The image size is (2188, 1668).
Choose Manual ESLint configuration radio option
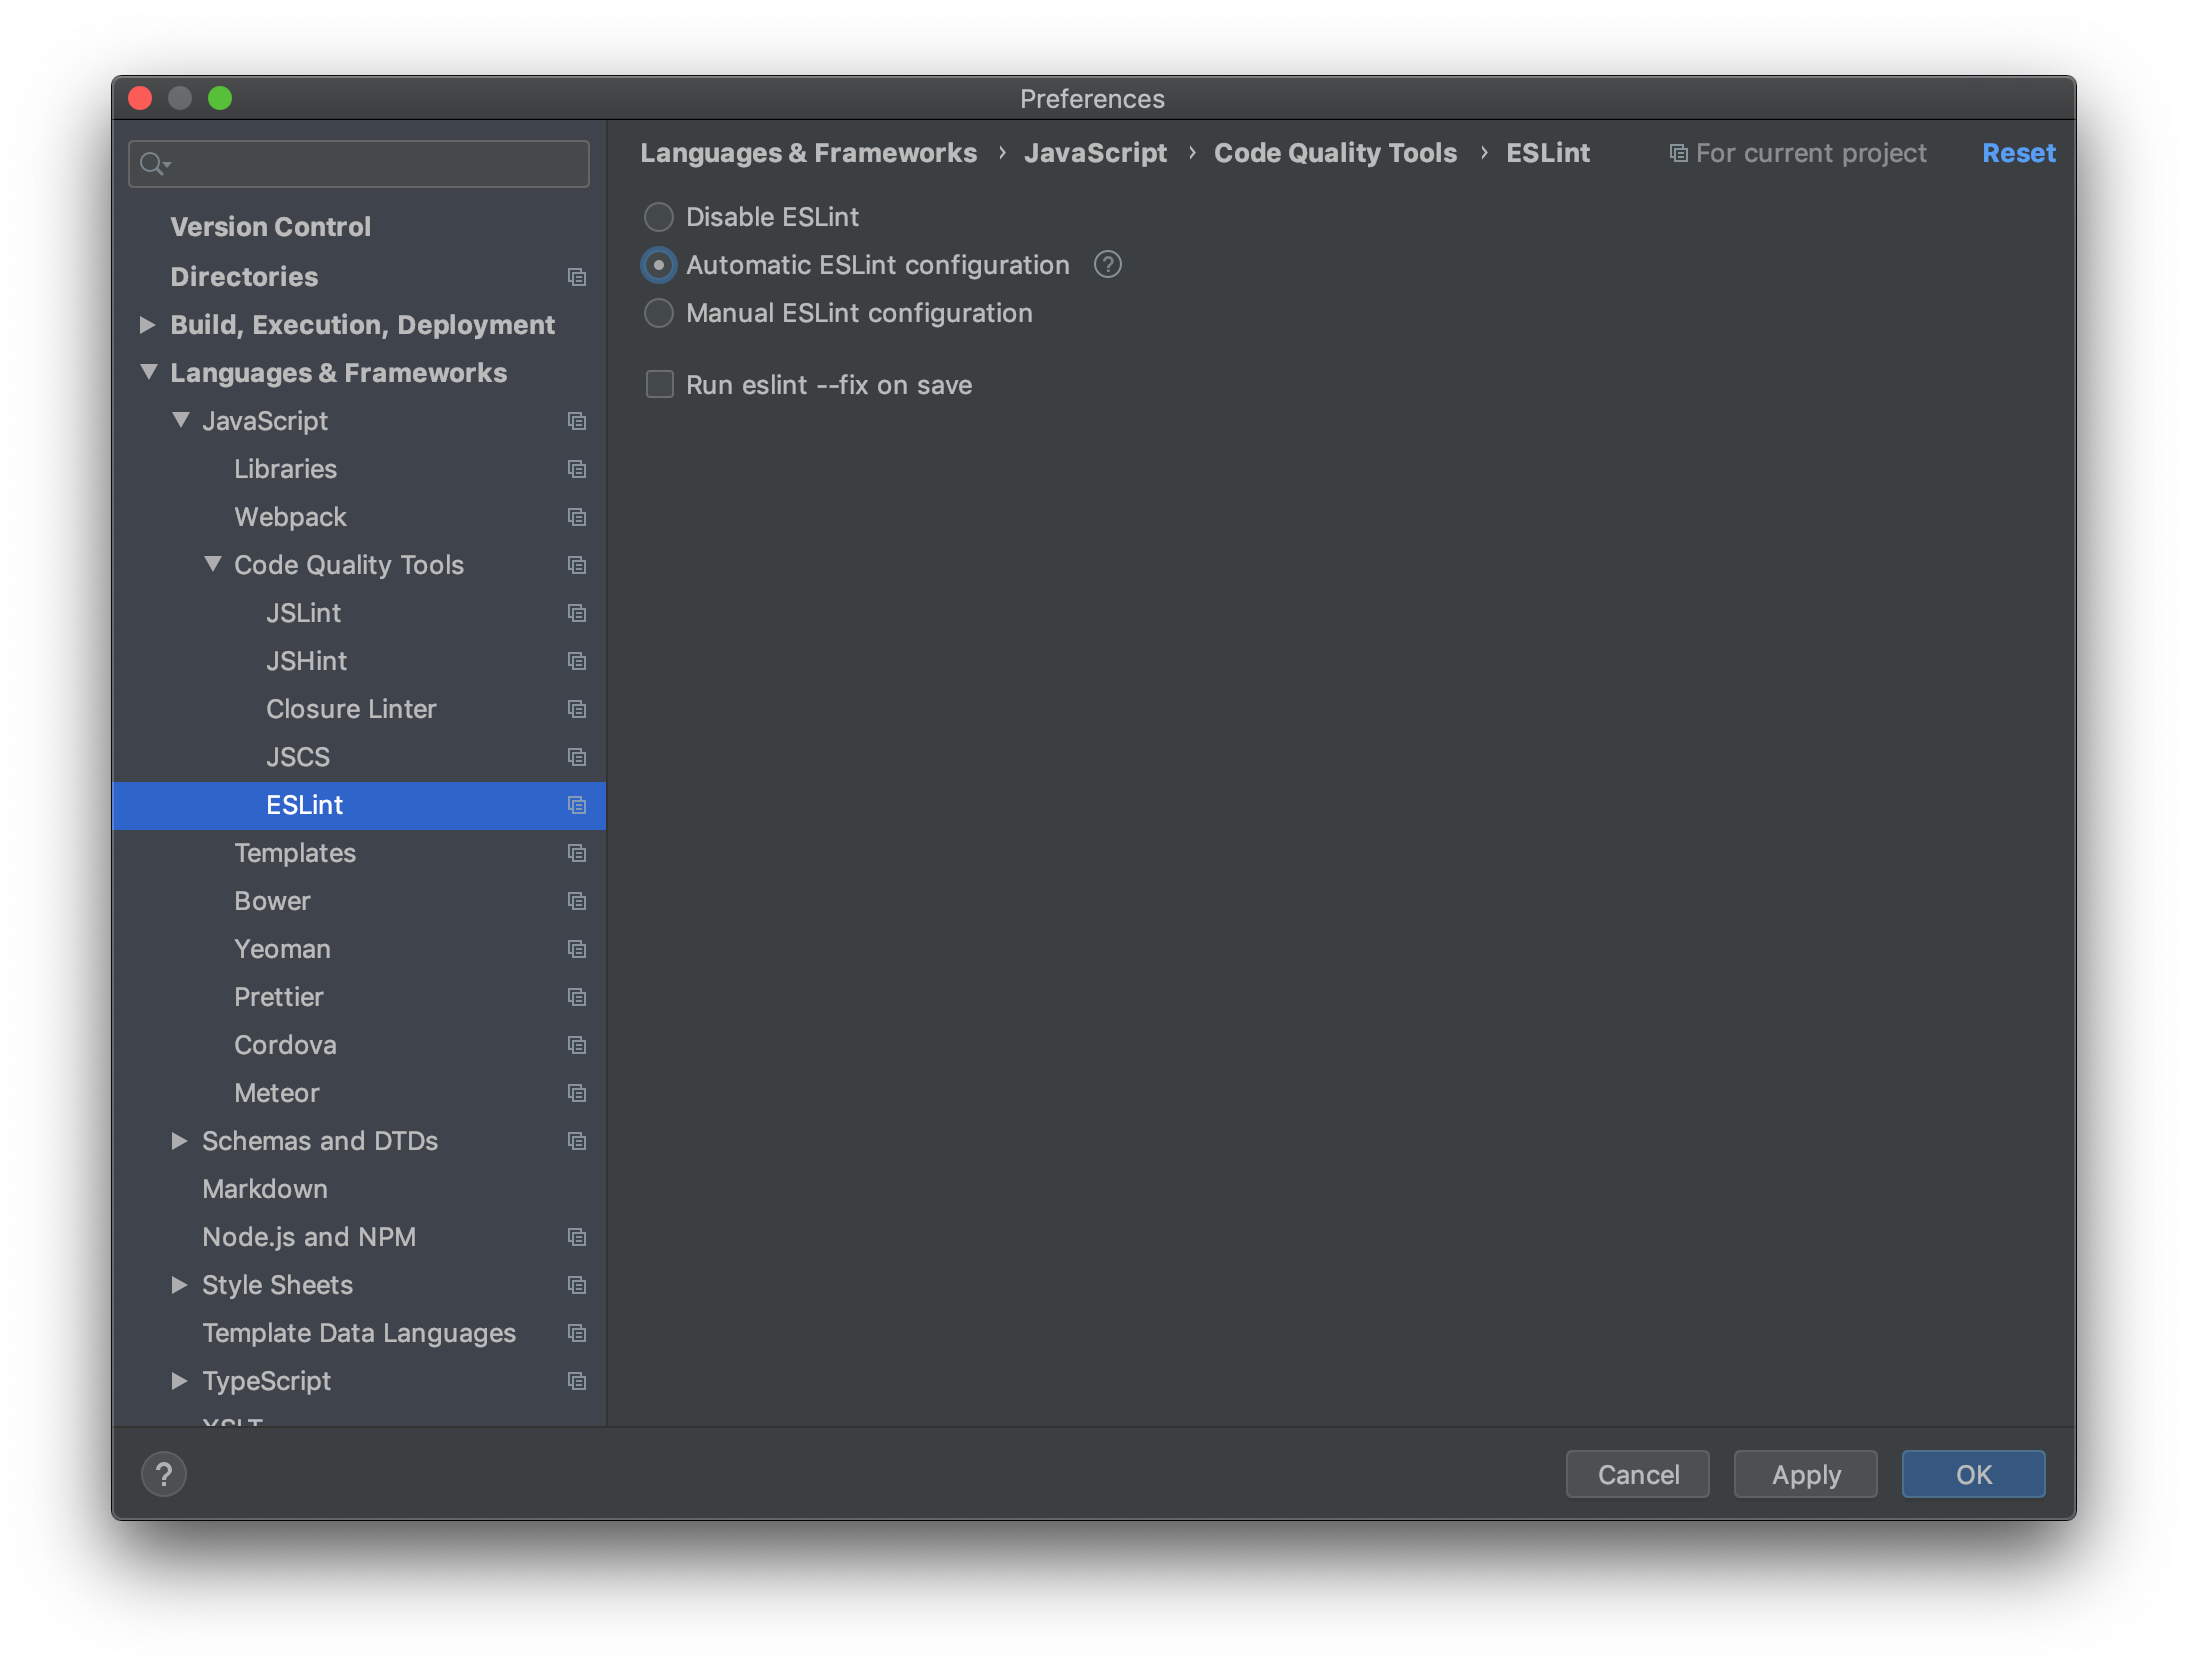(x=659, y=313)
